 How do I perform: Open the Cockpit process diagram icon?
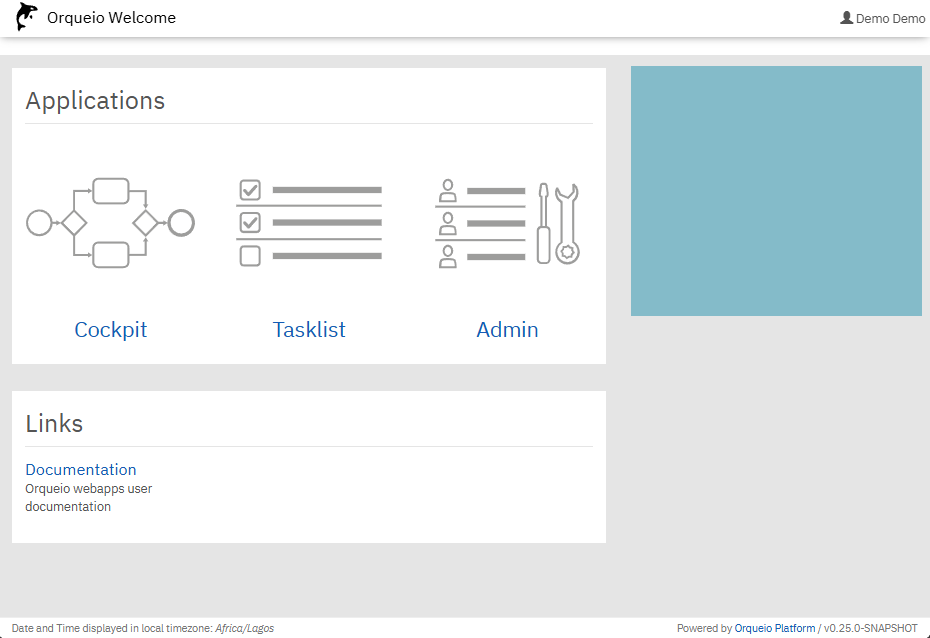click(110, 222)
